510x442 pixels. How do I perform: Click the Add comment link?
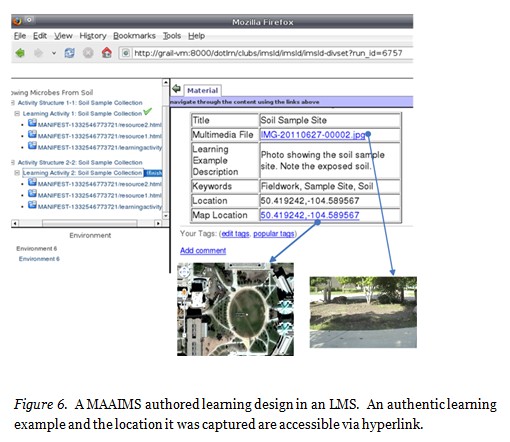203,250
